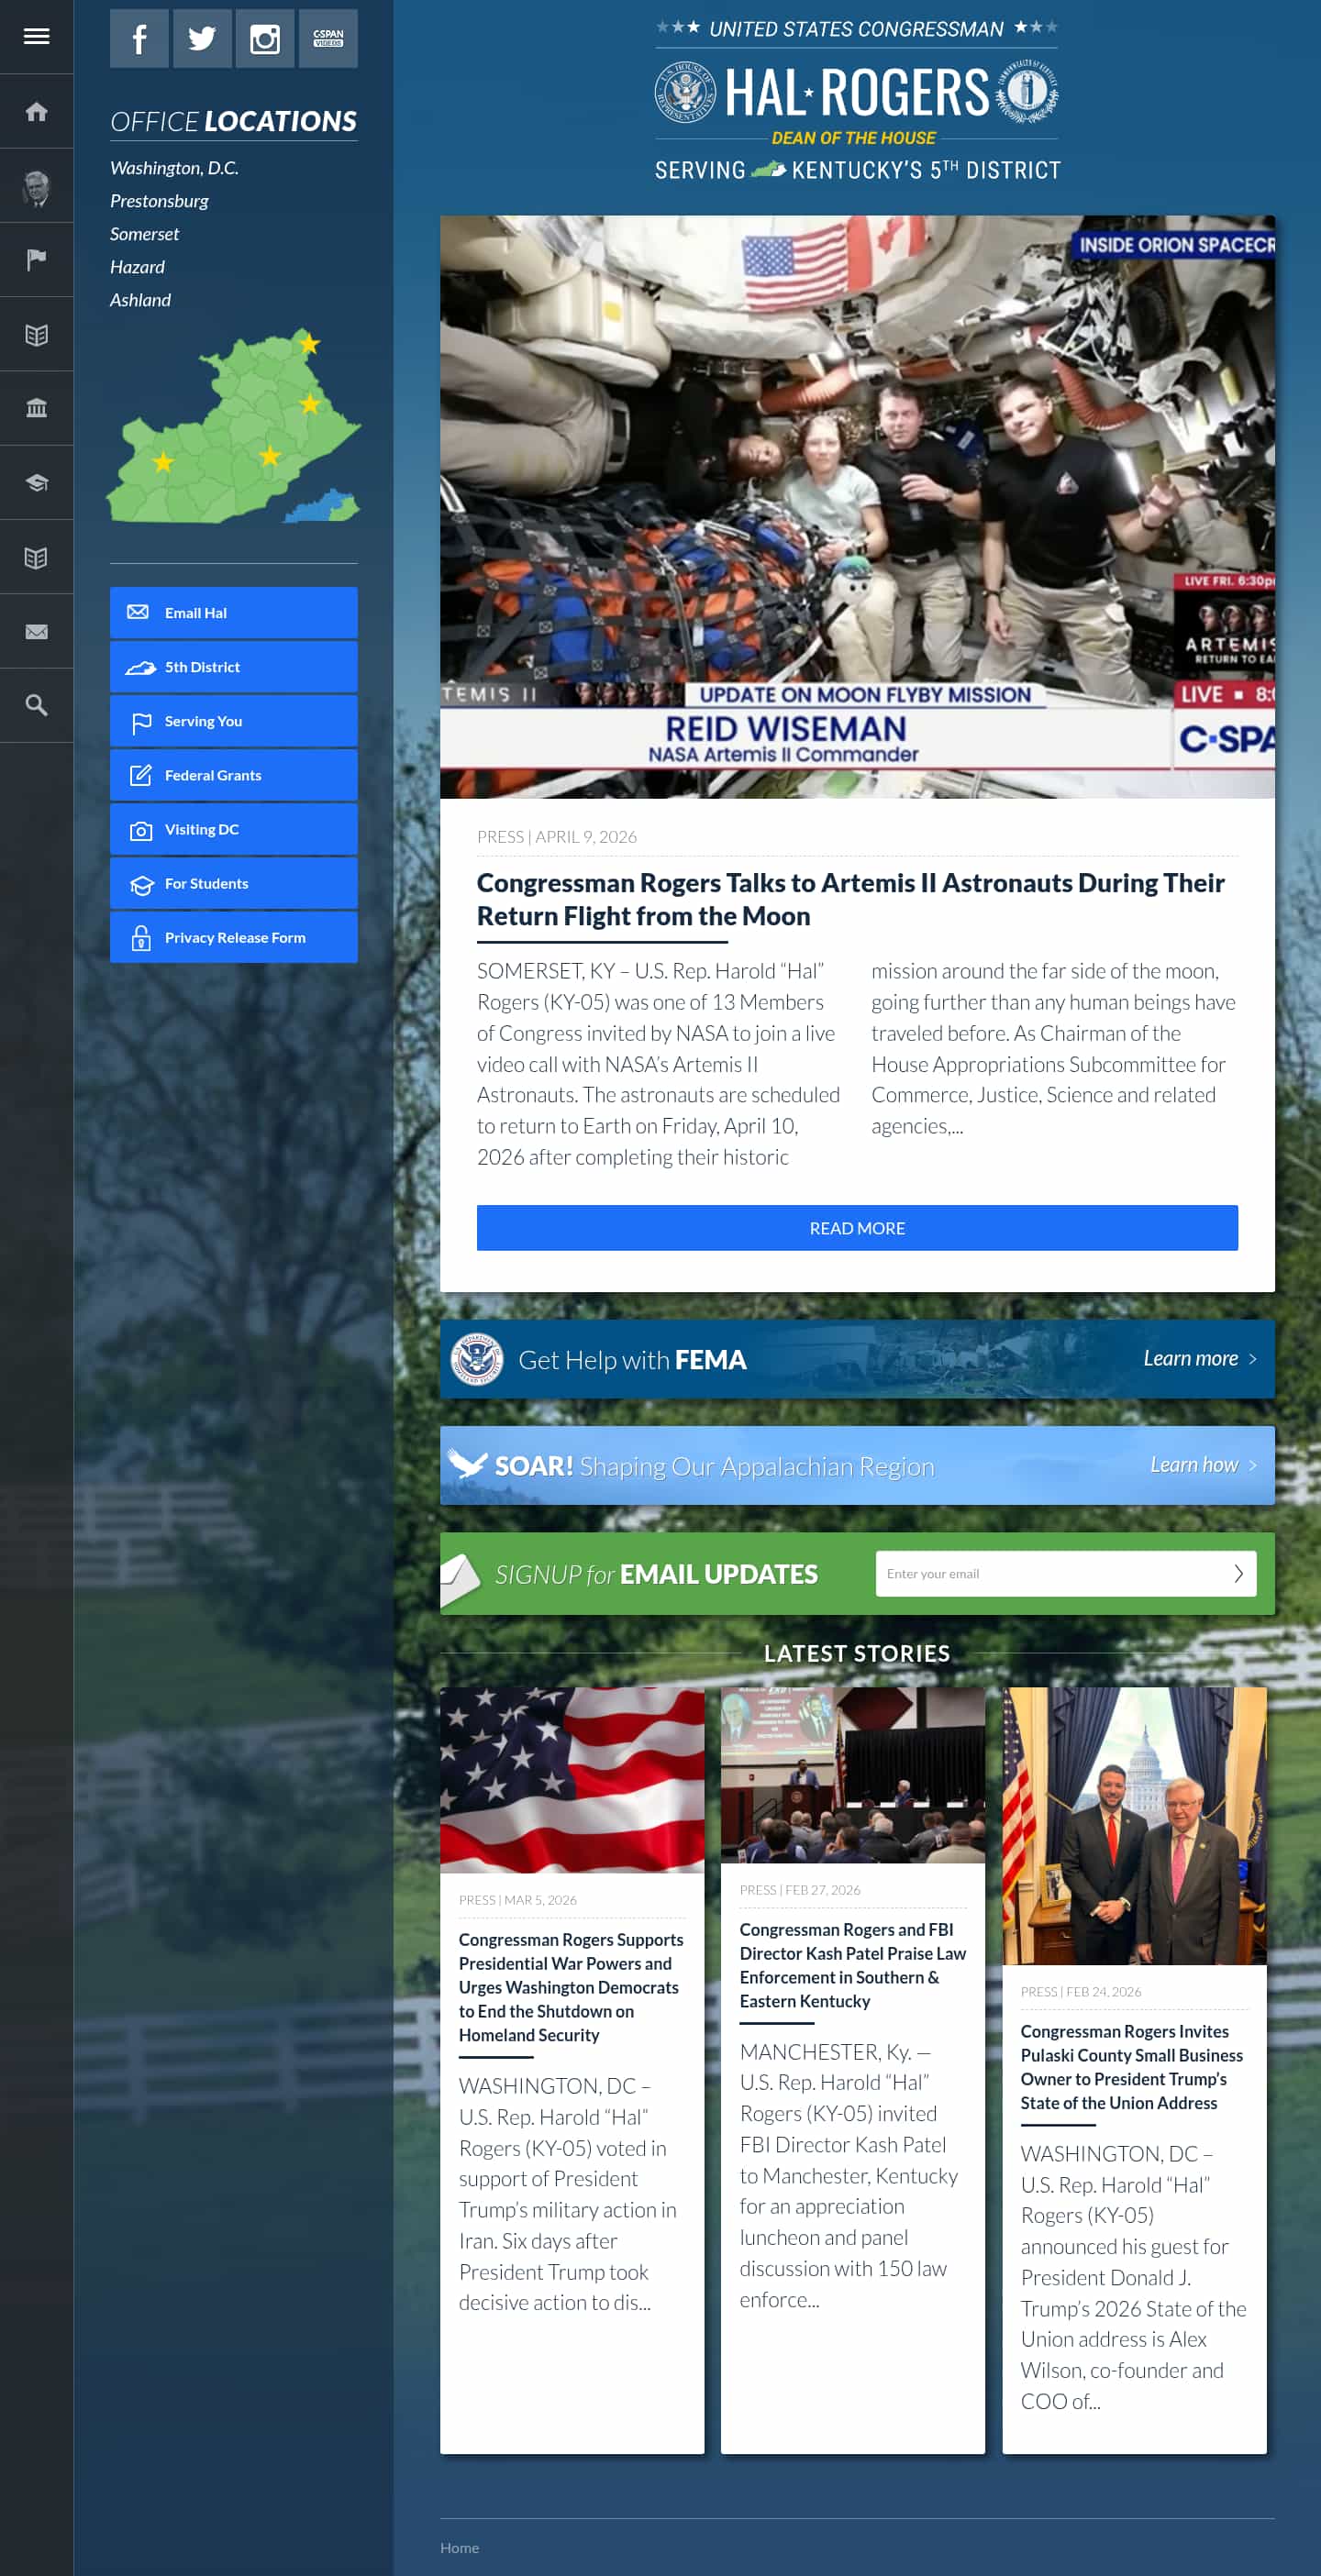Click the green 5th district map
The image size is (1321, 2576).
coord(233,427)
